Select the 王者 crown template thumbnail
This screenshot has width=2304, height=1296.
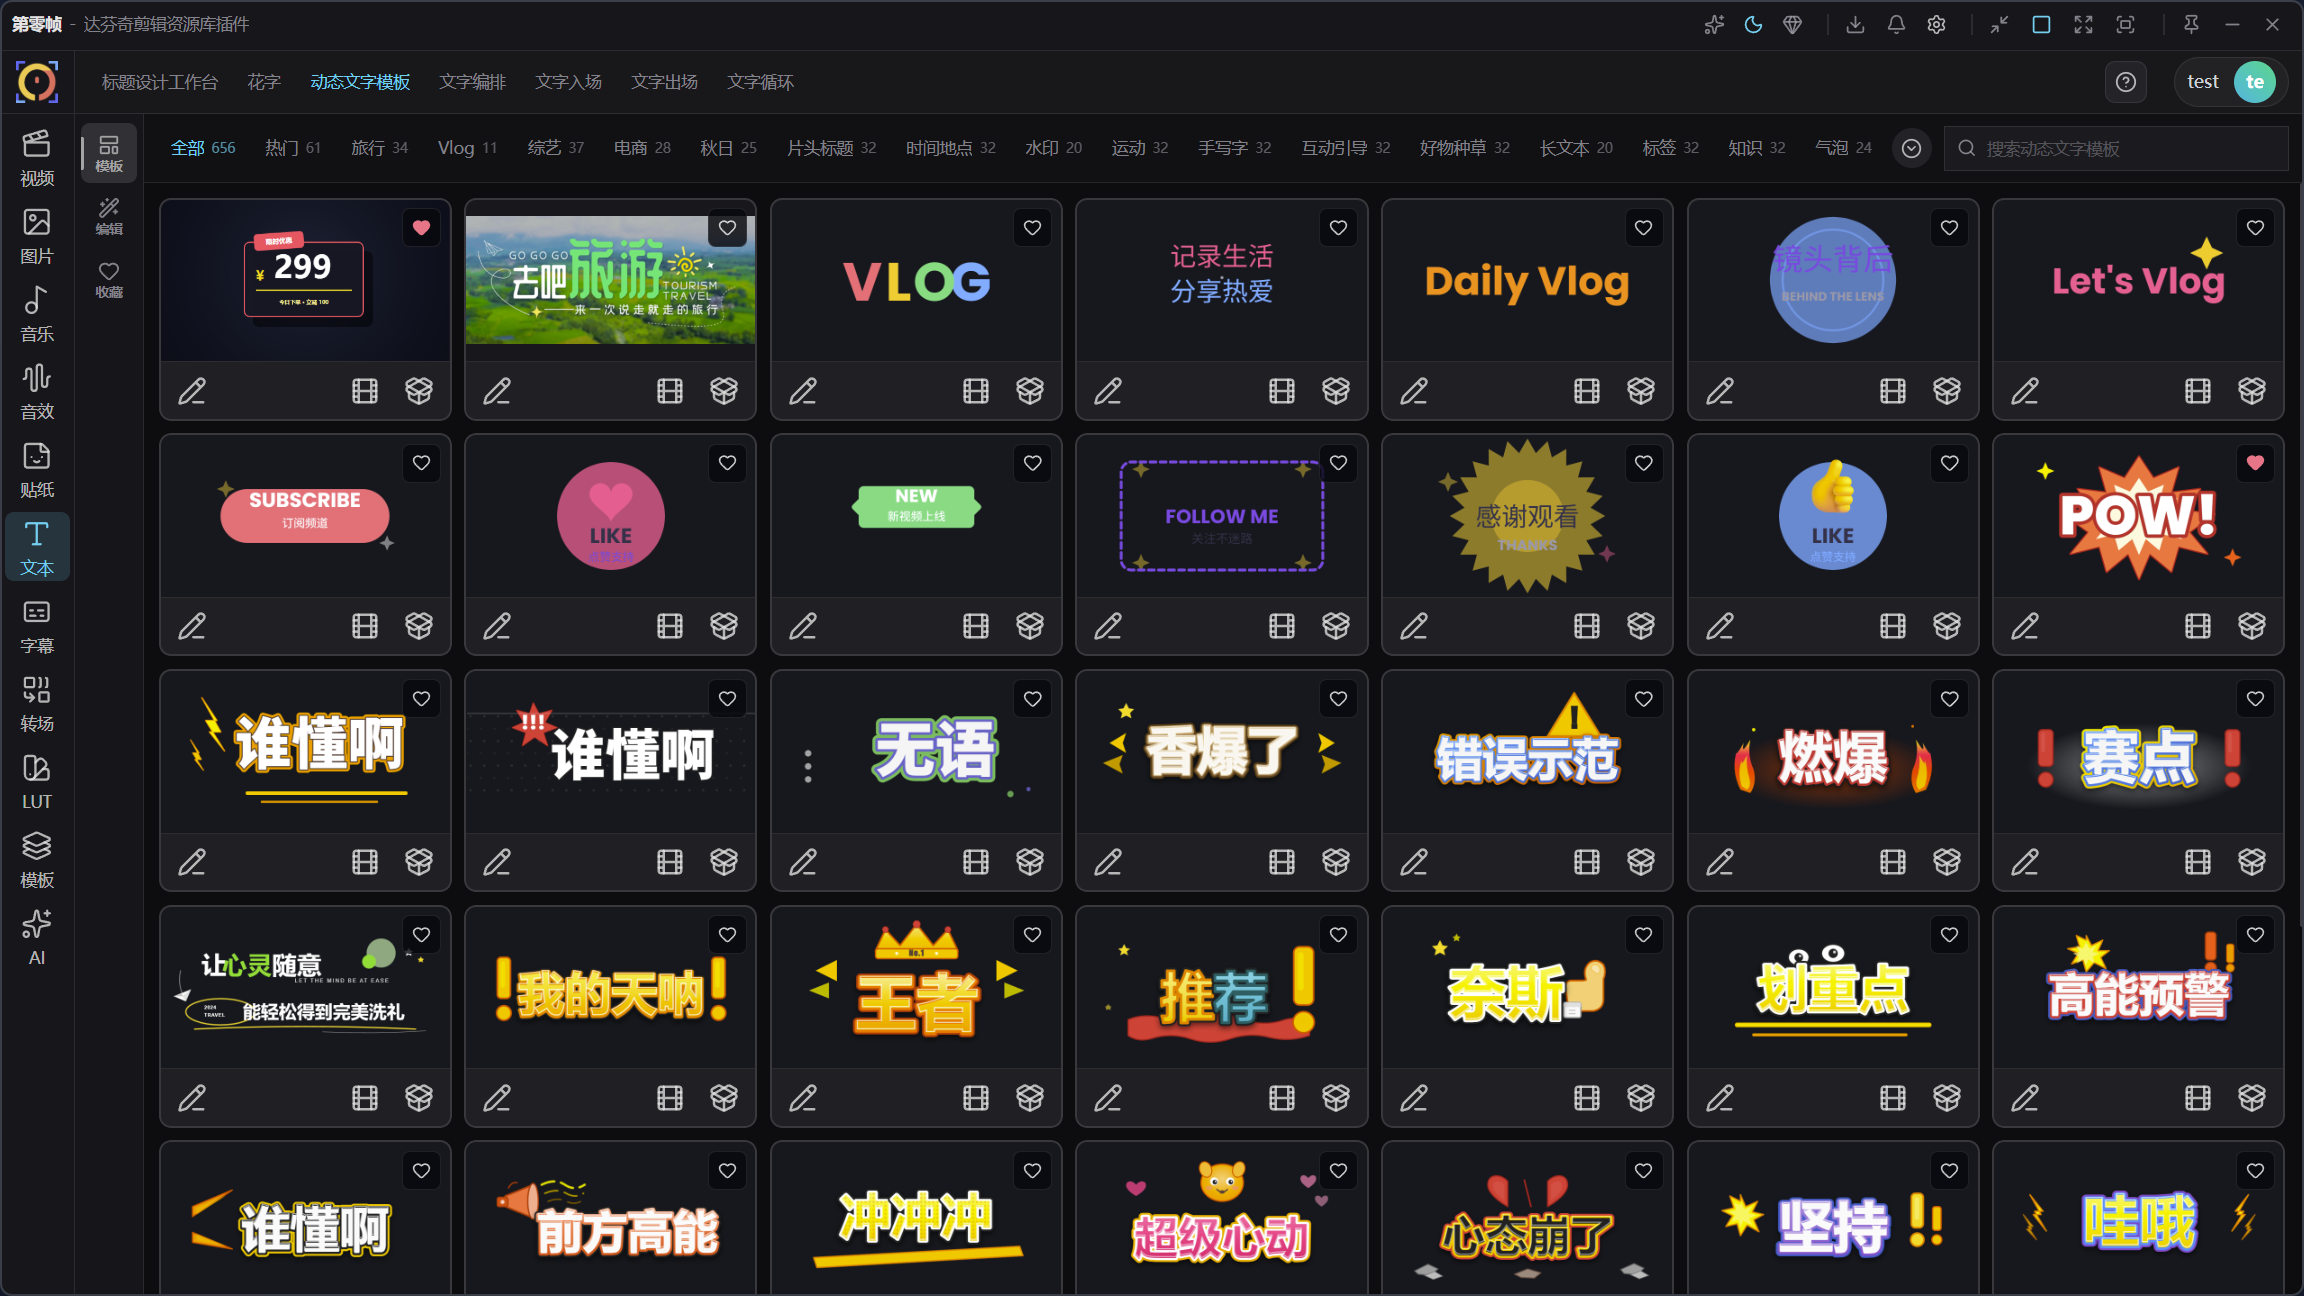[x=916, y=988]
